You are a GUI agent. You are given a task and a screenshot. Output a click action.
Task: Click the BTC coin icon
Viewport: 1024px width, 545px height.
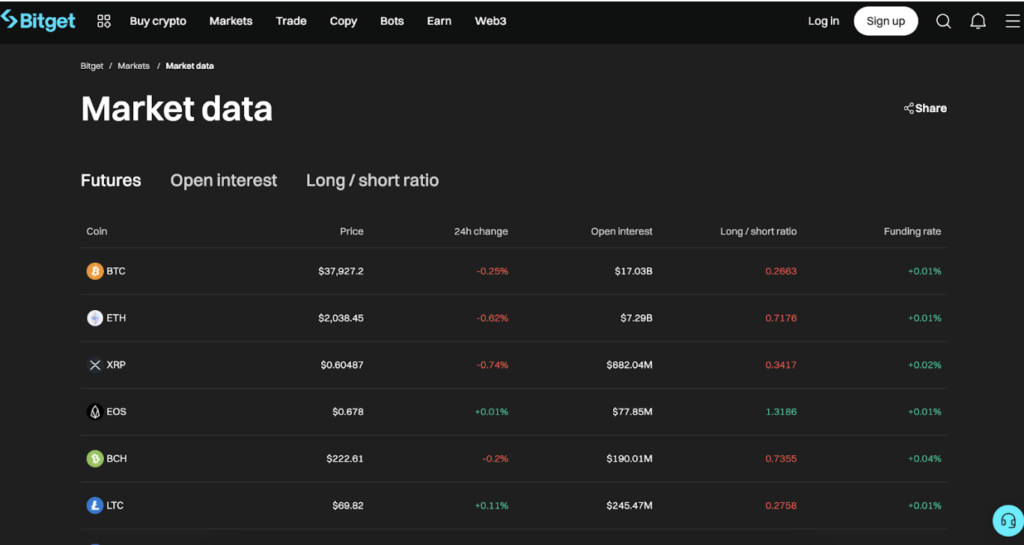tap(95, 271)
